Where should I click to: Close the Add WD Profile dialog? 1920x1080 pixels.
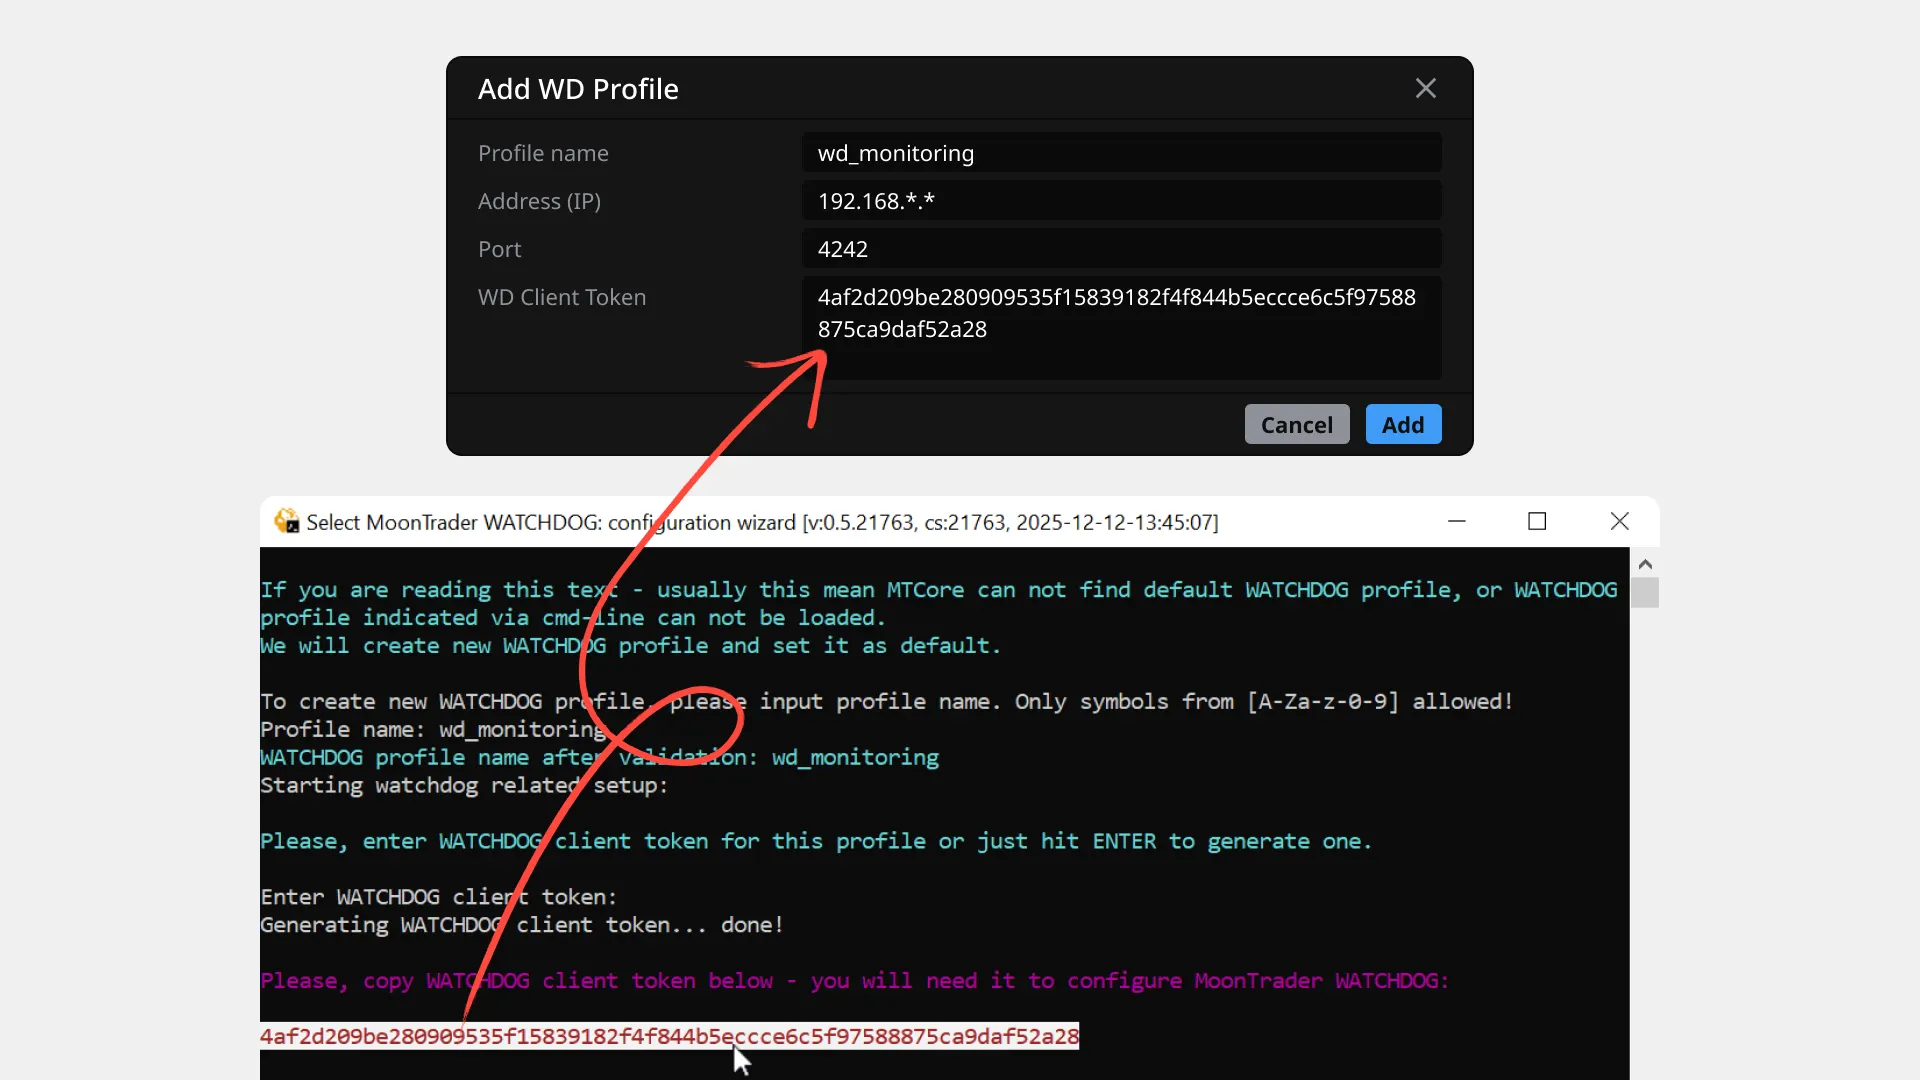(1425, 88)
